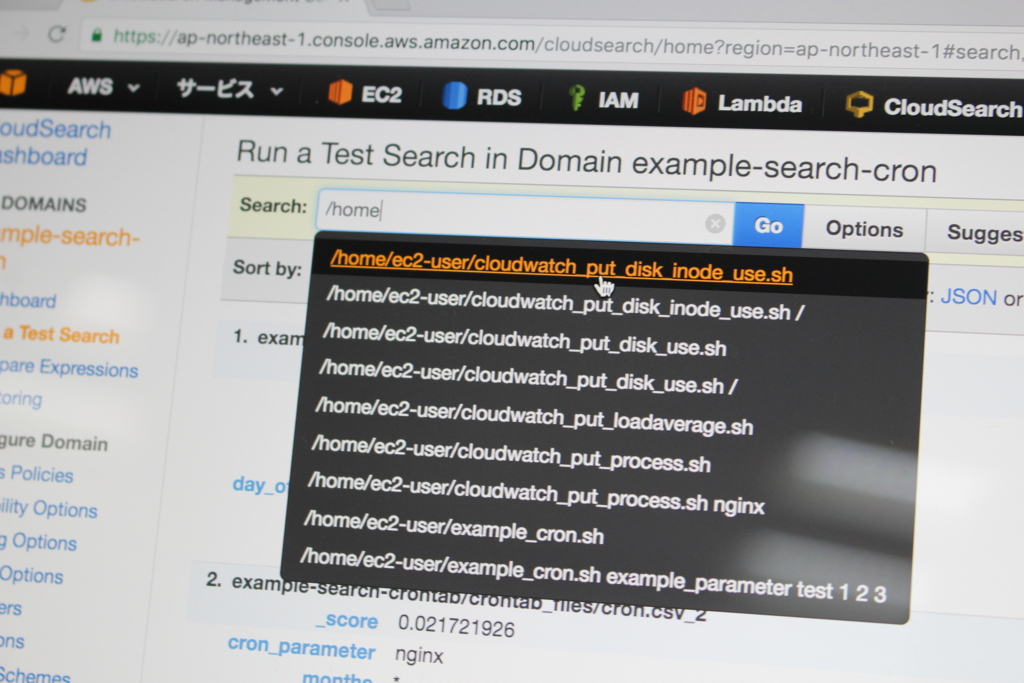The height and width of the screenshot is (683, 1024).
Task: Open Availability Options sidebar link
Action: 48,507
